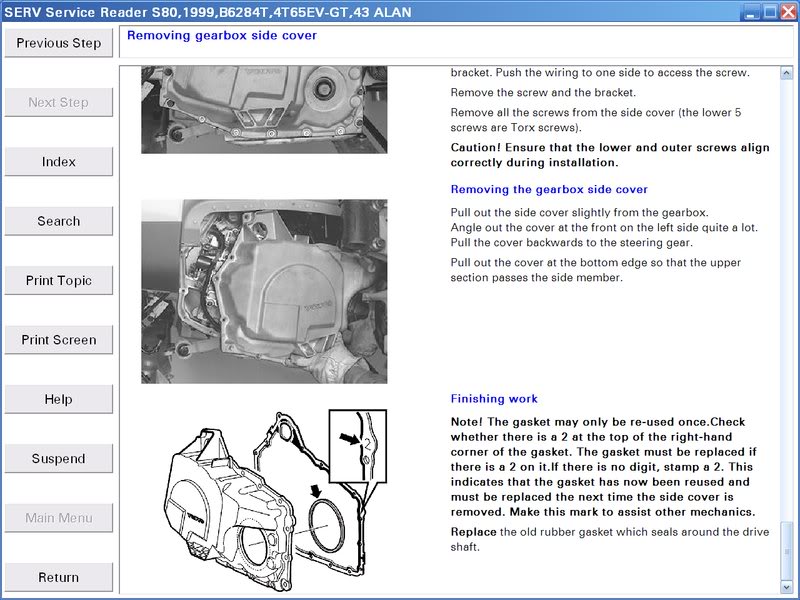The height and width of the screenshot is (600, 800).
Task: Click the Return button
Action: 59,577
